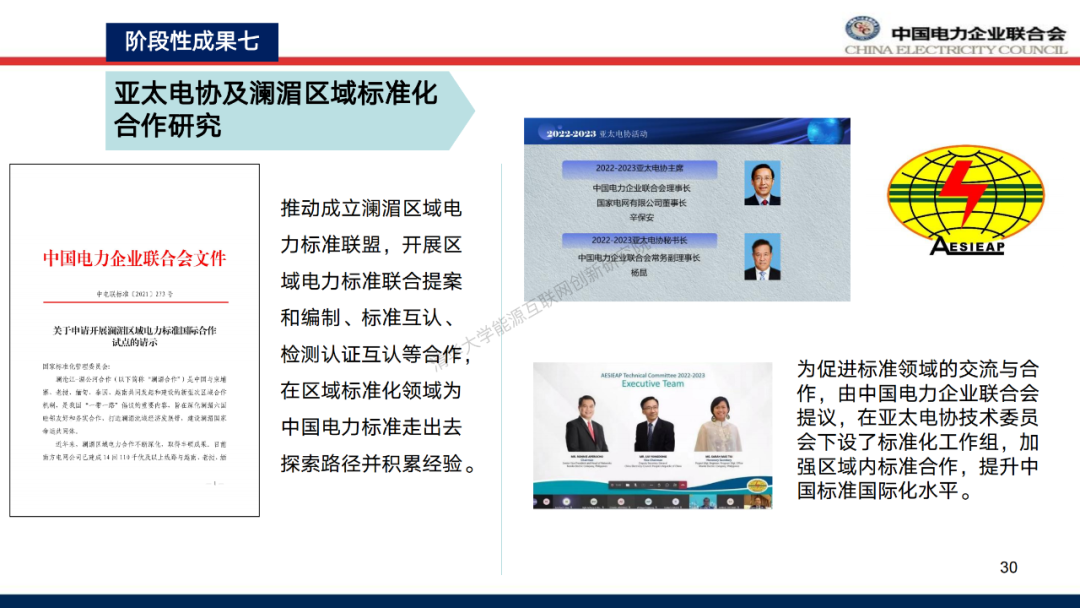Viewport: 1080px width, 608px height.
Task: Click the red-tie man in the Executive Team photo
Action: point(587,423)
